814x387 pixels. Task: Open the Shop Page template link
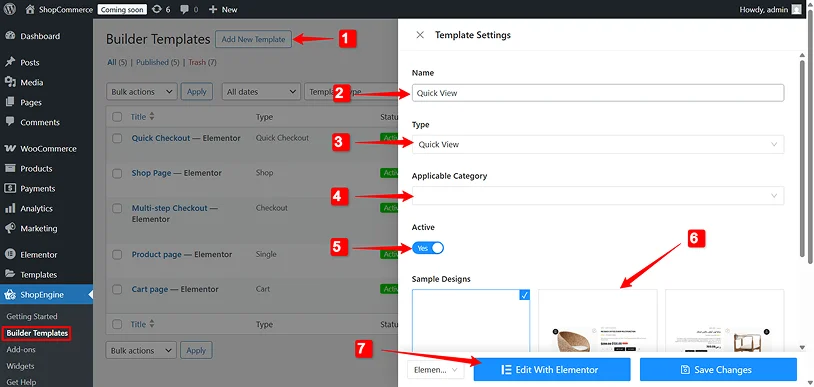point(151,173)
